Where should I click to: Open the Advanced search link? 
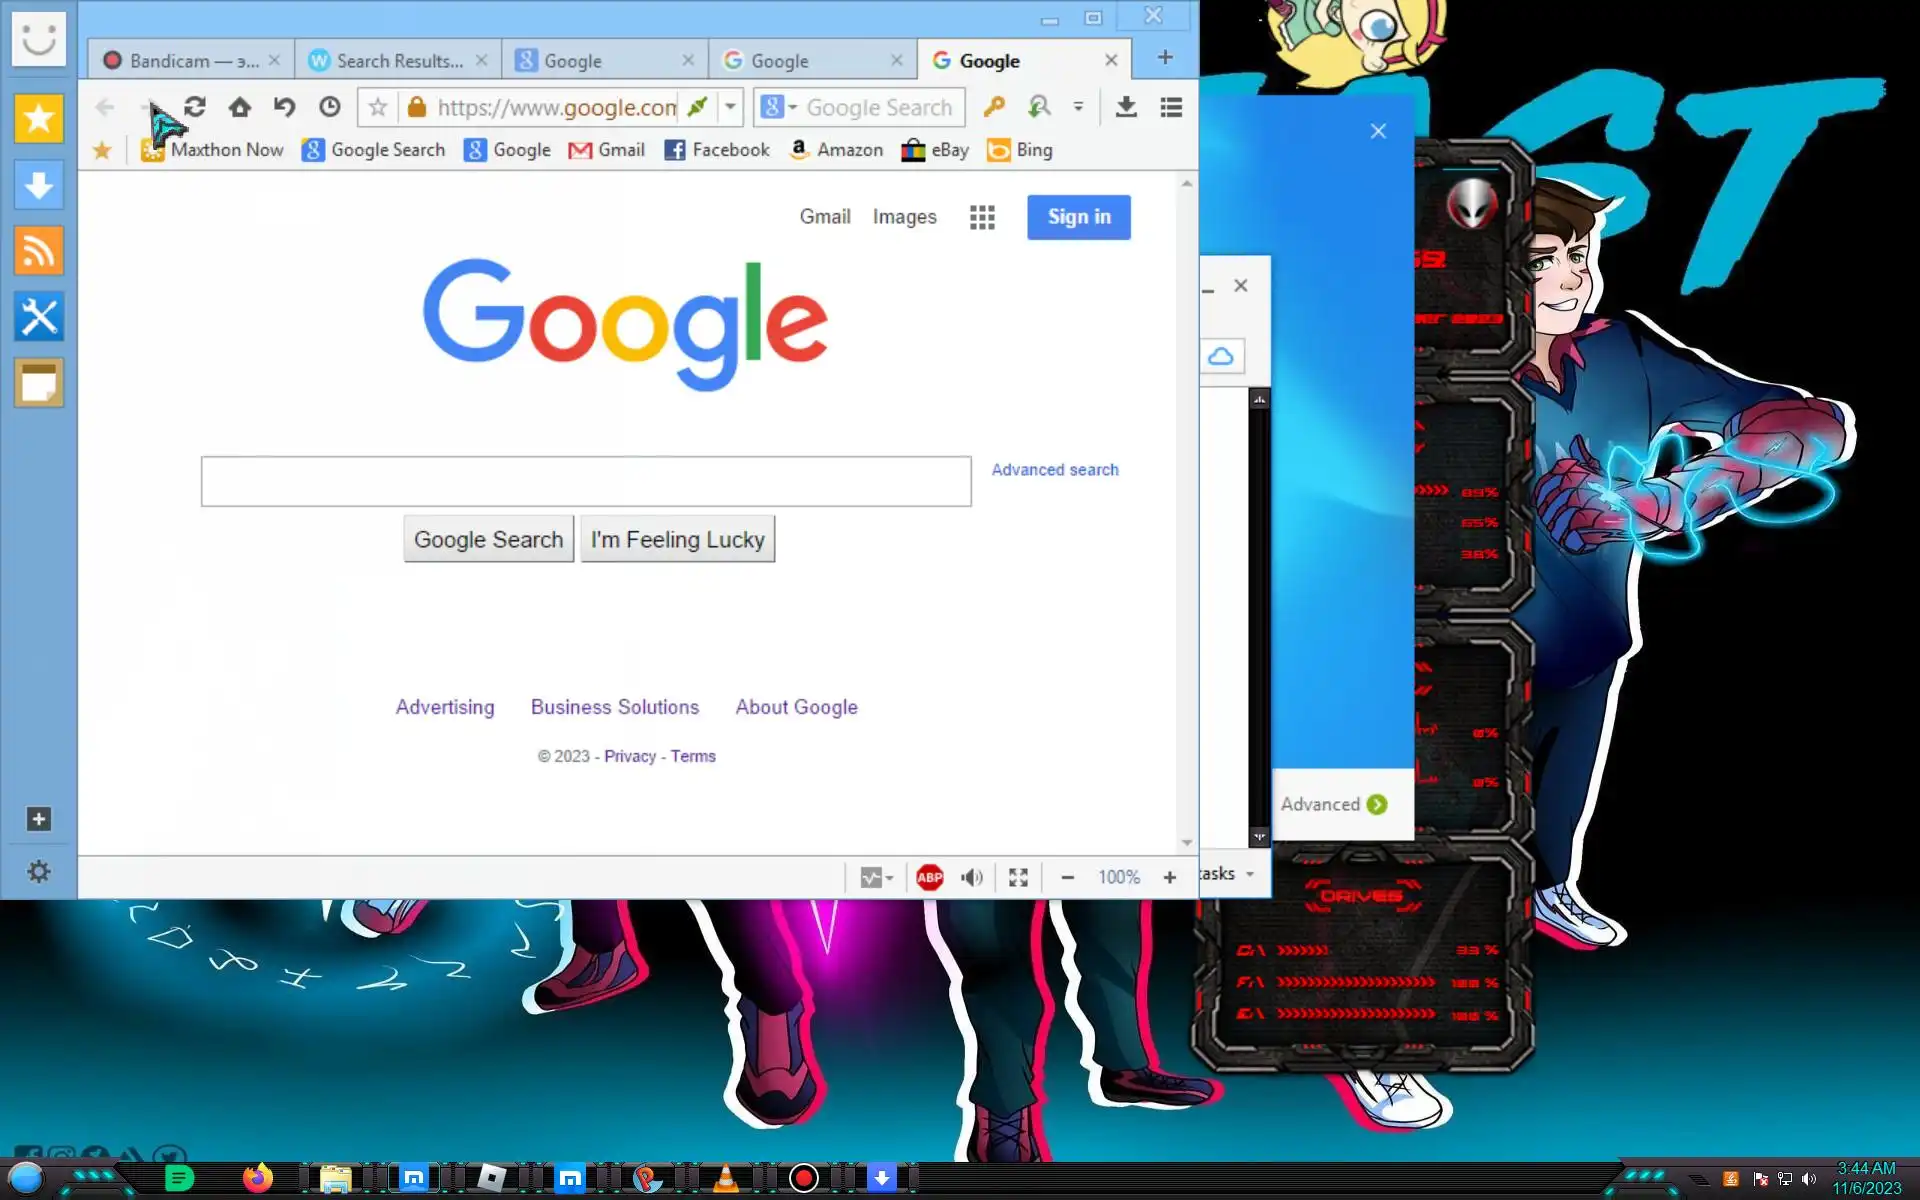pos(1054,469)
